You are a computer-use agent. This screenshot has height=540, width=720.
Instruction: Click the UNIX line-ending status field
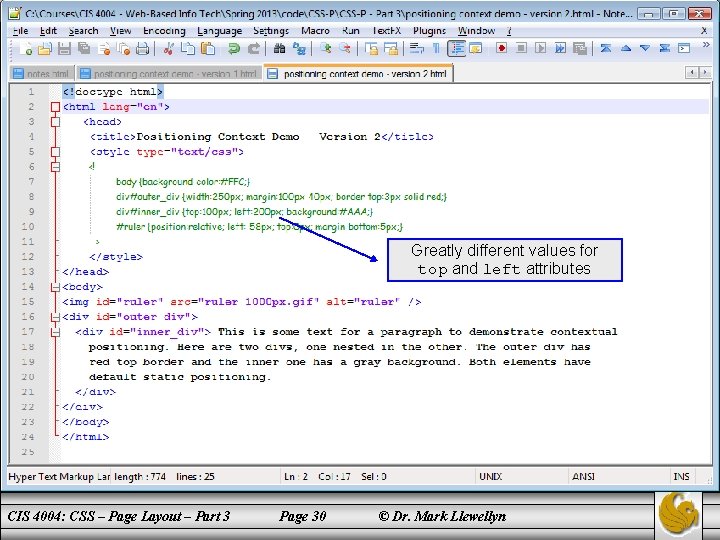pyautogui.click(x=522, y=477)
